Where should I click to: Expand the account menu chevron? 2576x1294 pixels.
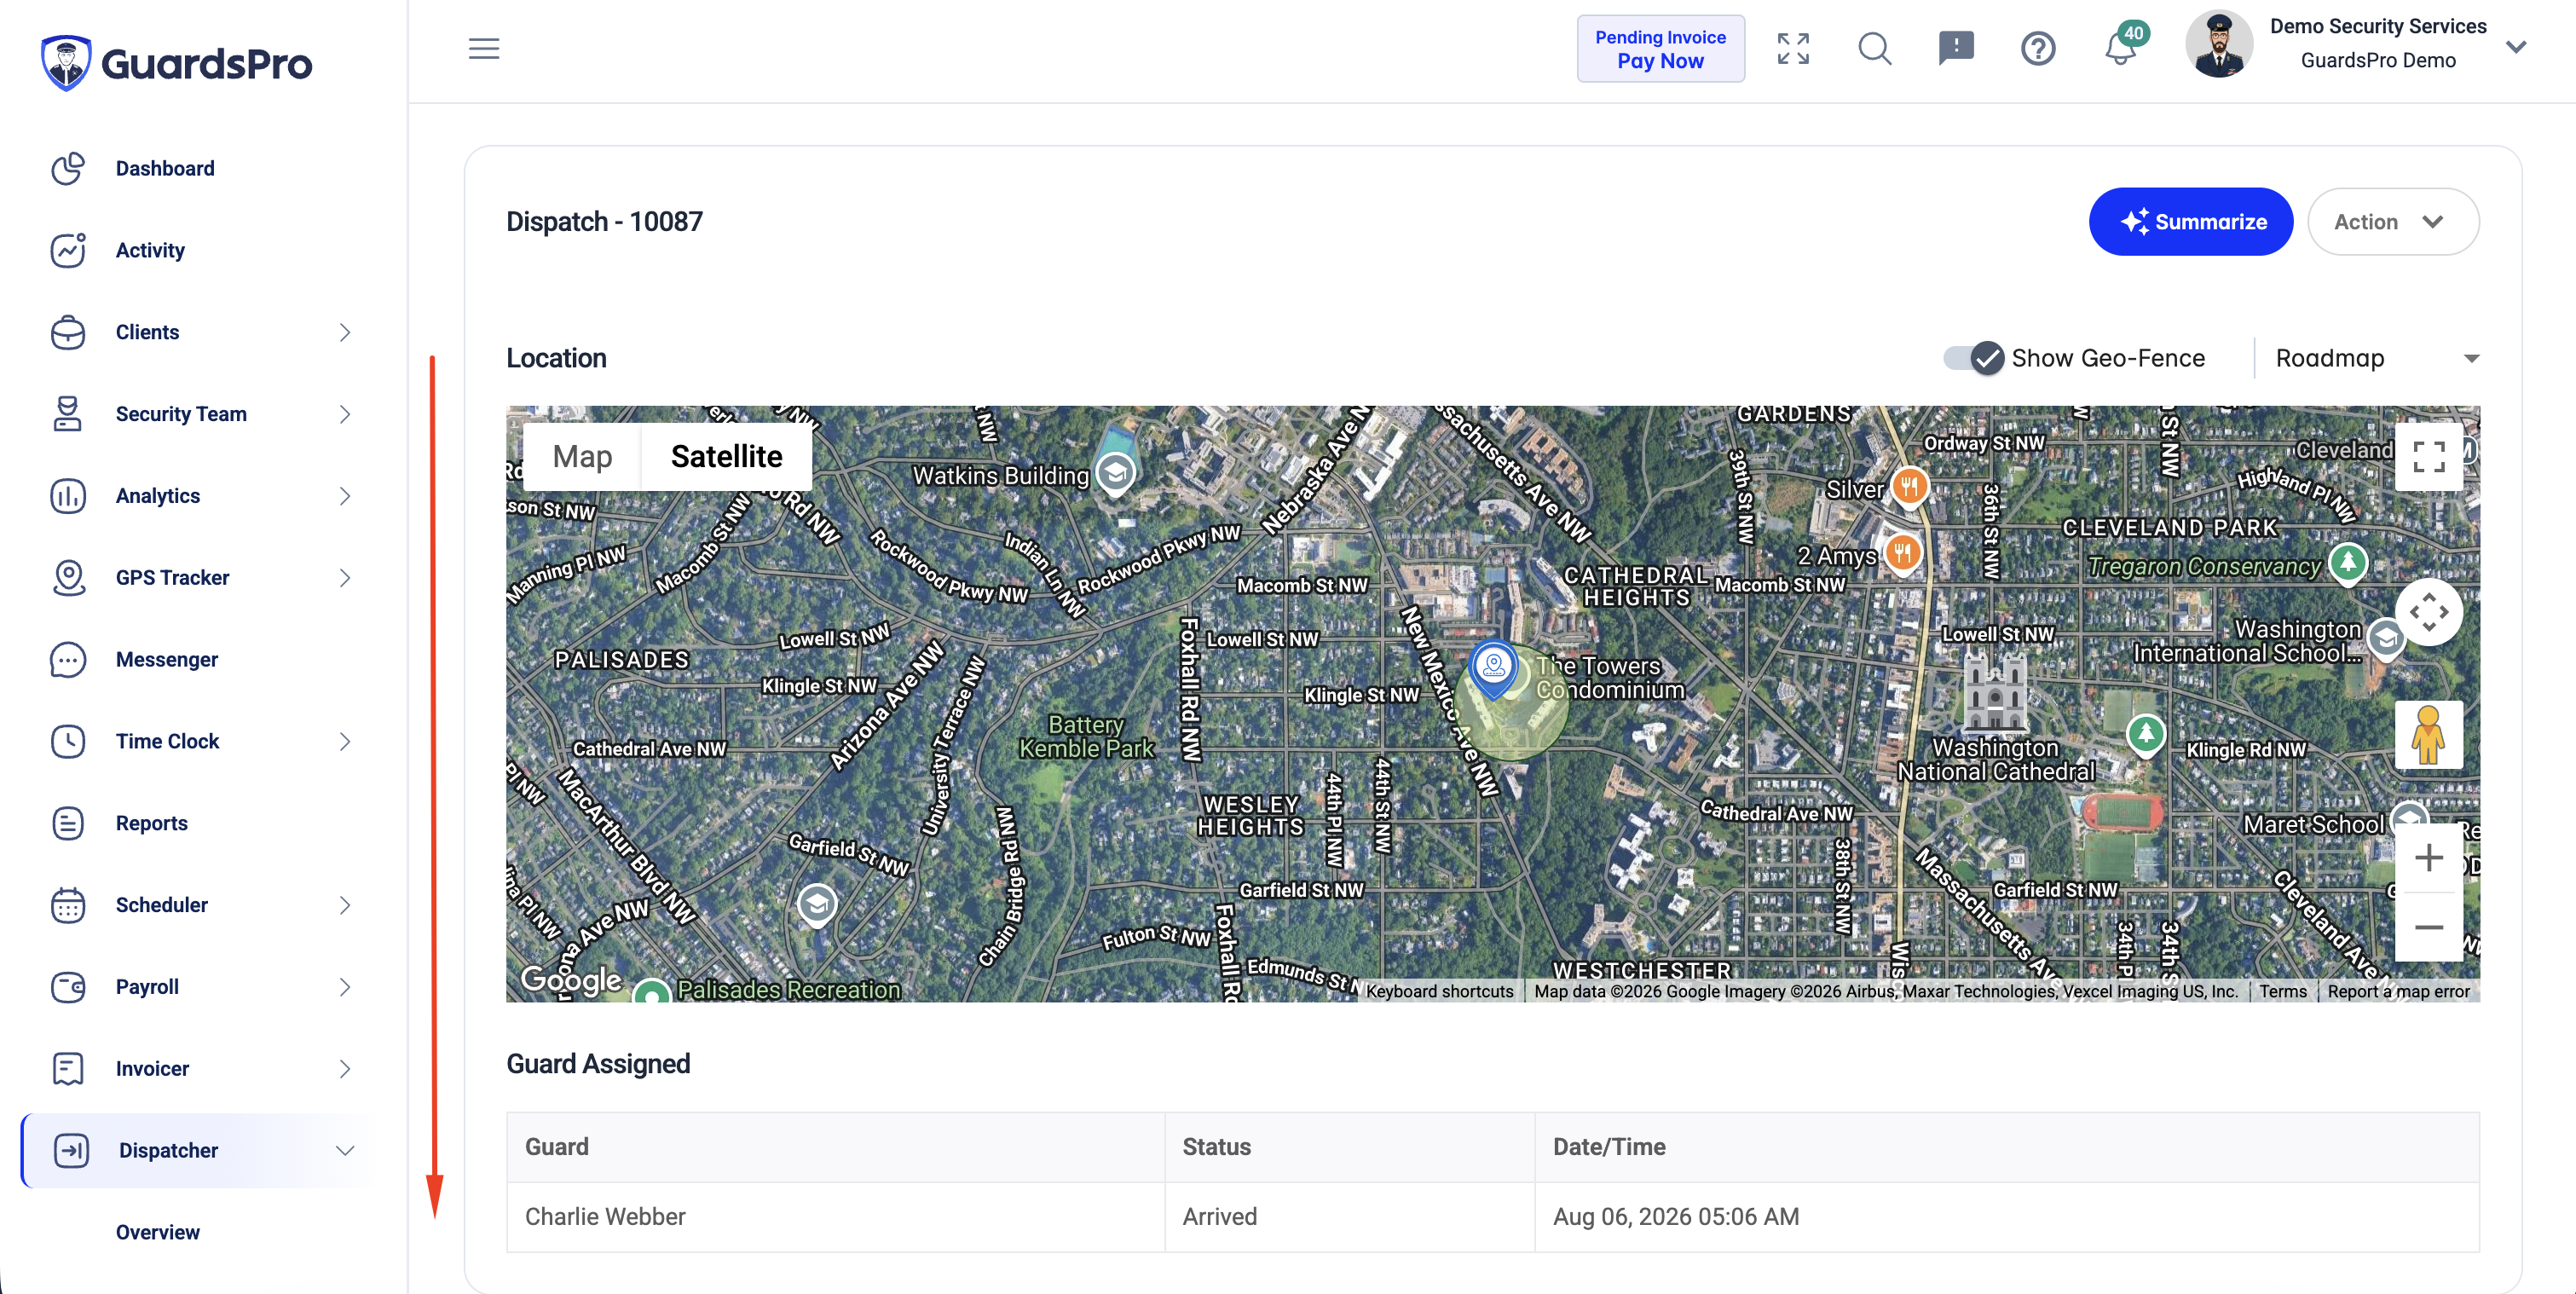pos(2517,46)
